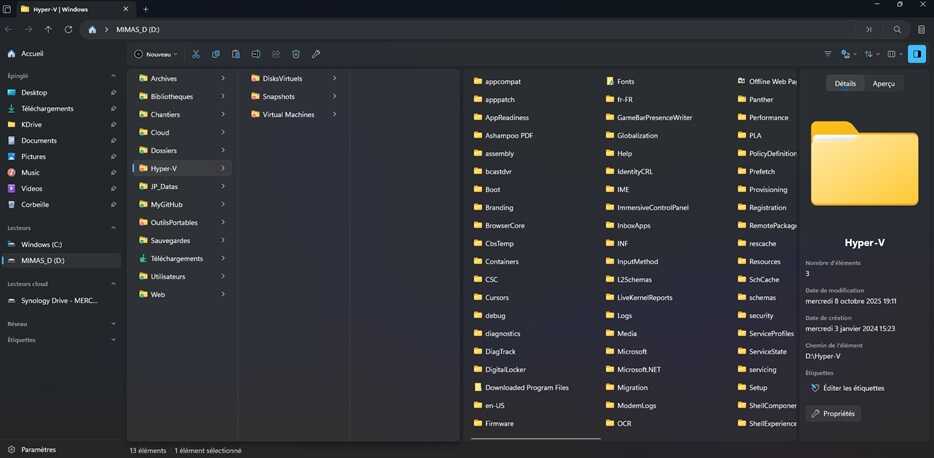Expand the Étiquettes sidebar section
This screenshot has height=458, width=934.
[x=113, y=340]
